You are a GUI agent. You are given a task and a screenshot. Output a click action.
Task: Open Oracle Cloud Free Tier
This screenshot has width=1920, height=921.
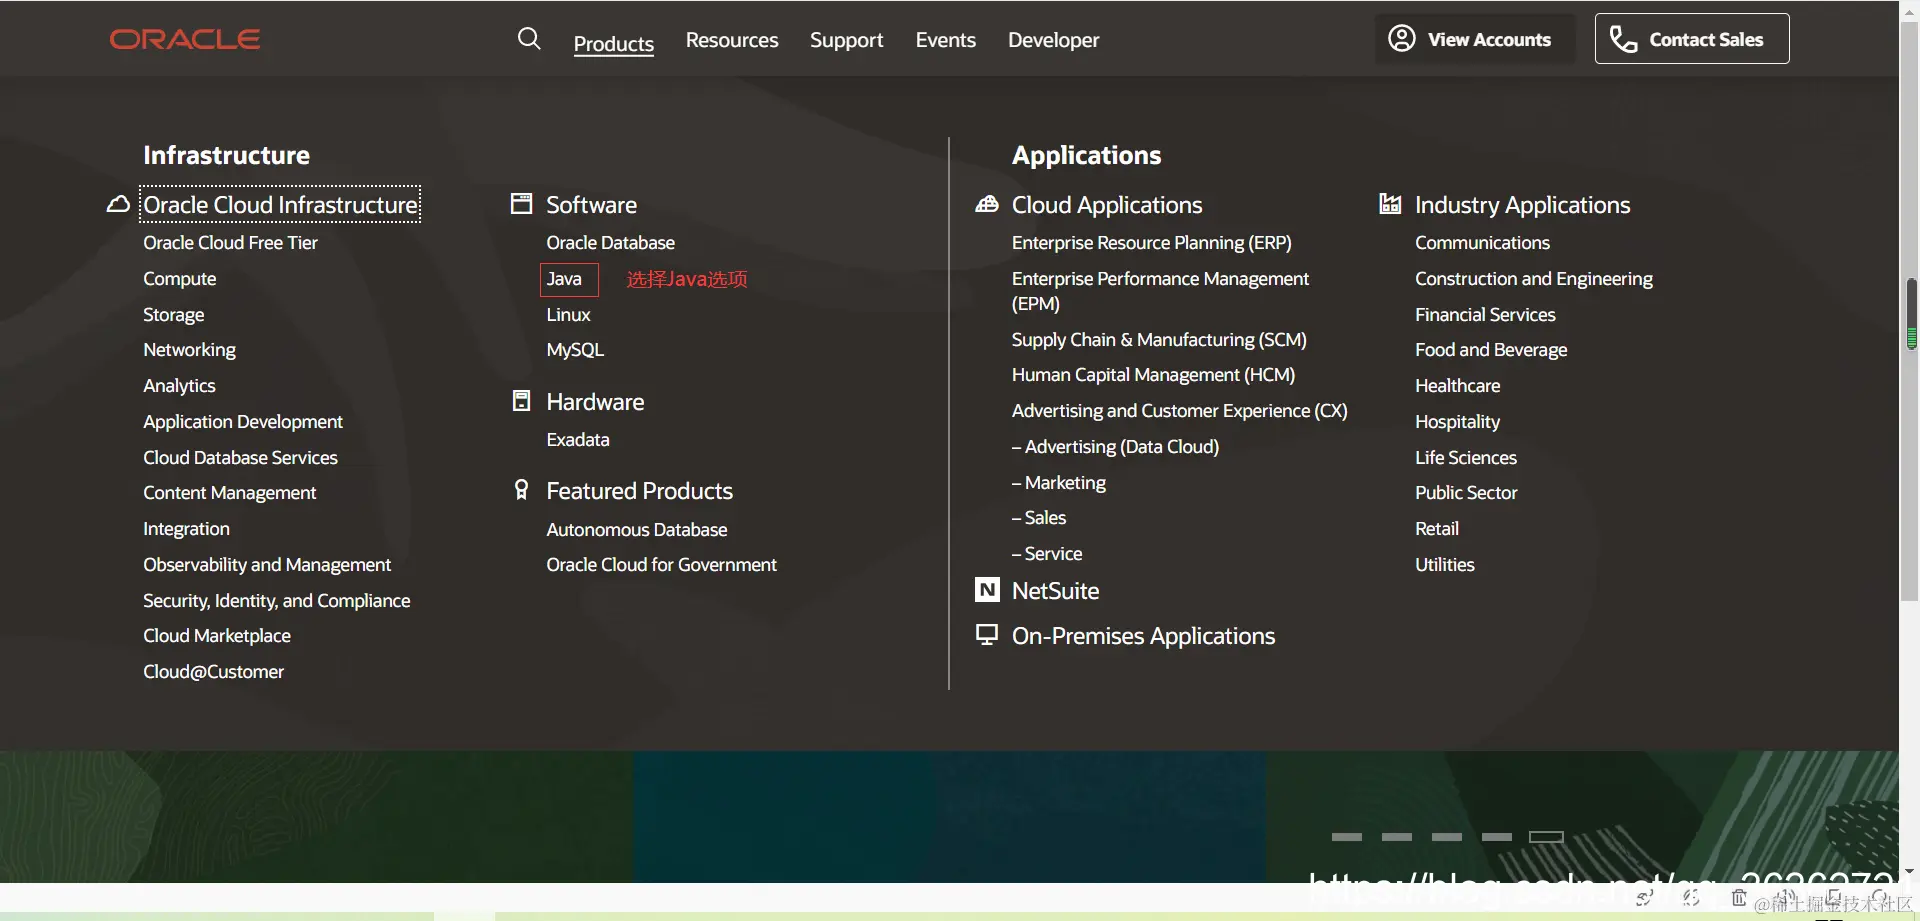230,243
